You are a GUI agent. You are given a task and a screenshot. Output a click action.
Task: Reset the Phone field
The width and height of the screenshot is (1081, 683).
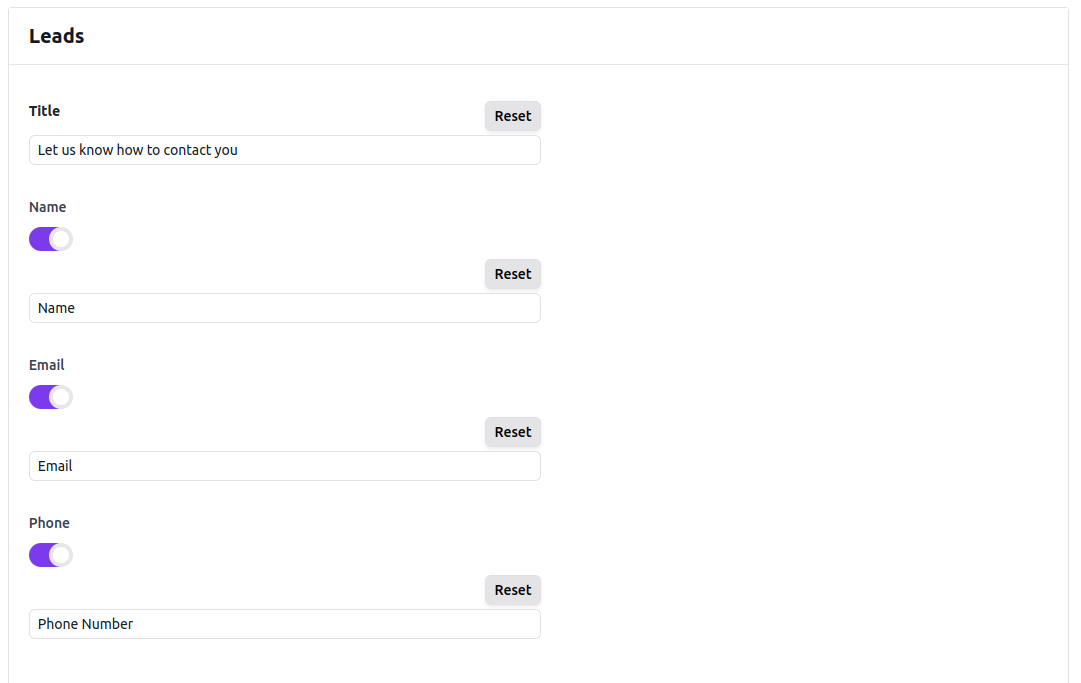(x=512, y=589)
